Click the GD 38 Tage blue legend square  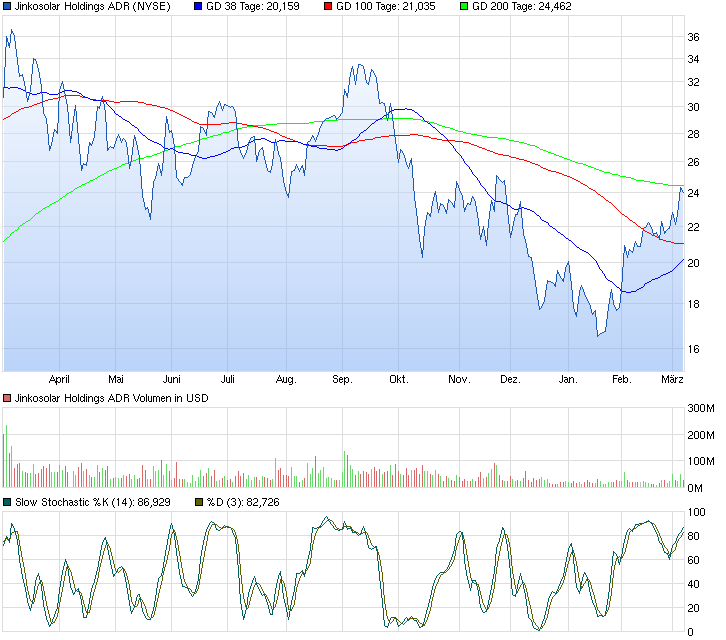[x=198, y=6]
